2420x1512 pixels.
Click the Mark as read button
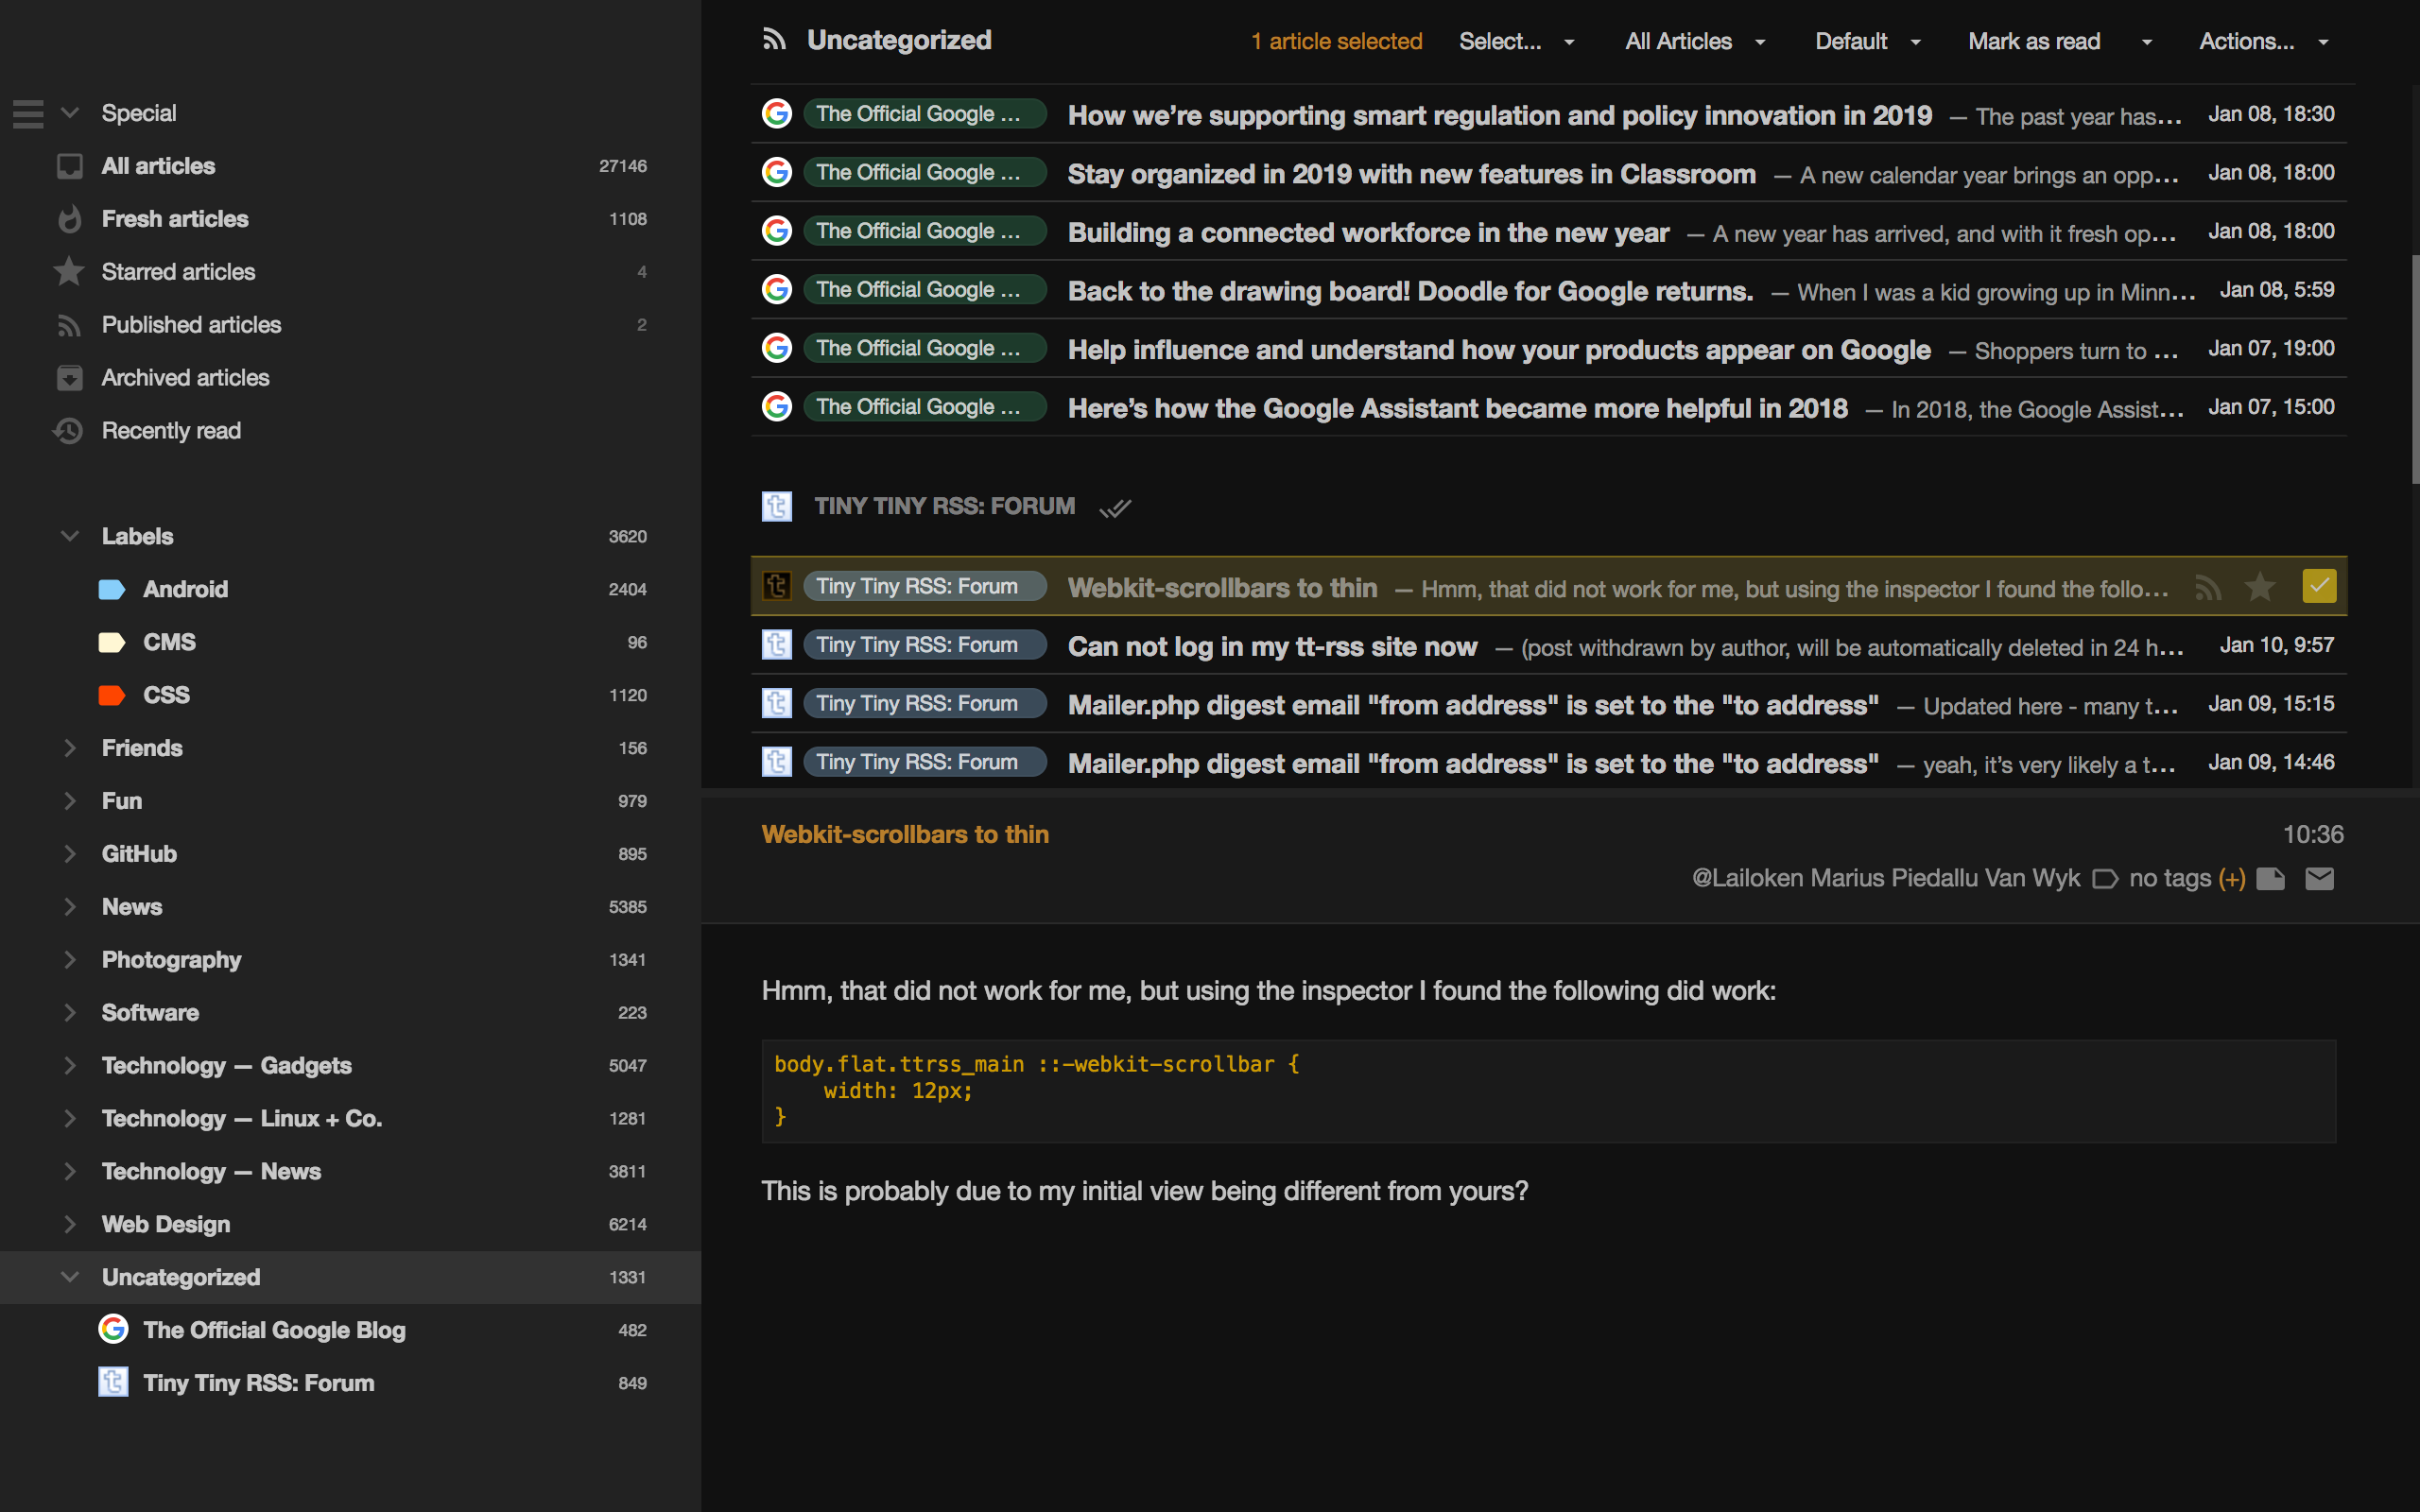2034,42
